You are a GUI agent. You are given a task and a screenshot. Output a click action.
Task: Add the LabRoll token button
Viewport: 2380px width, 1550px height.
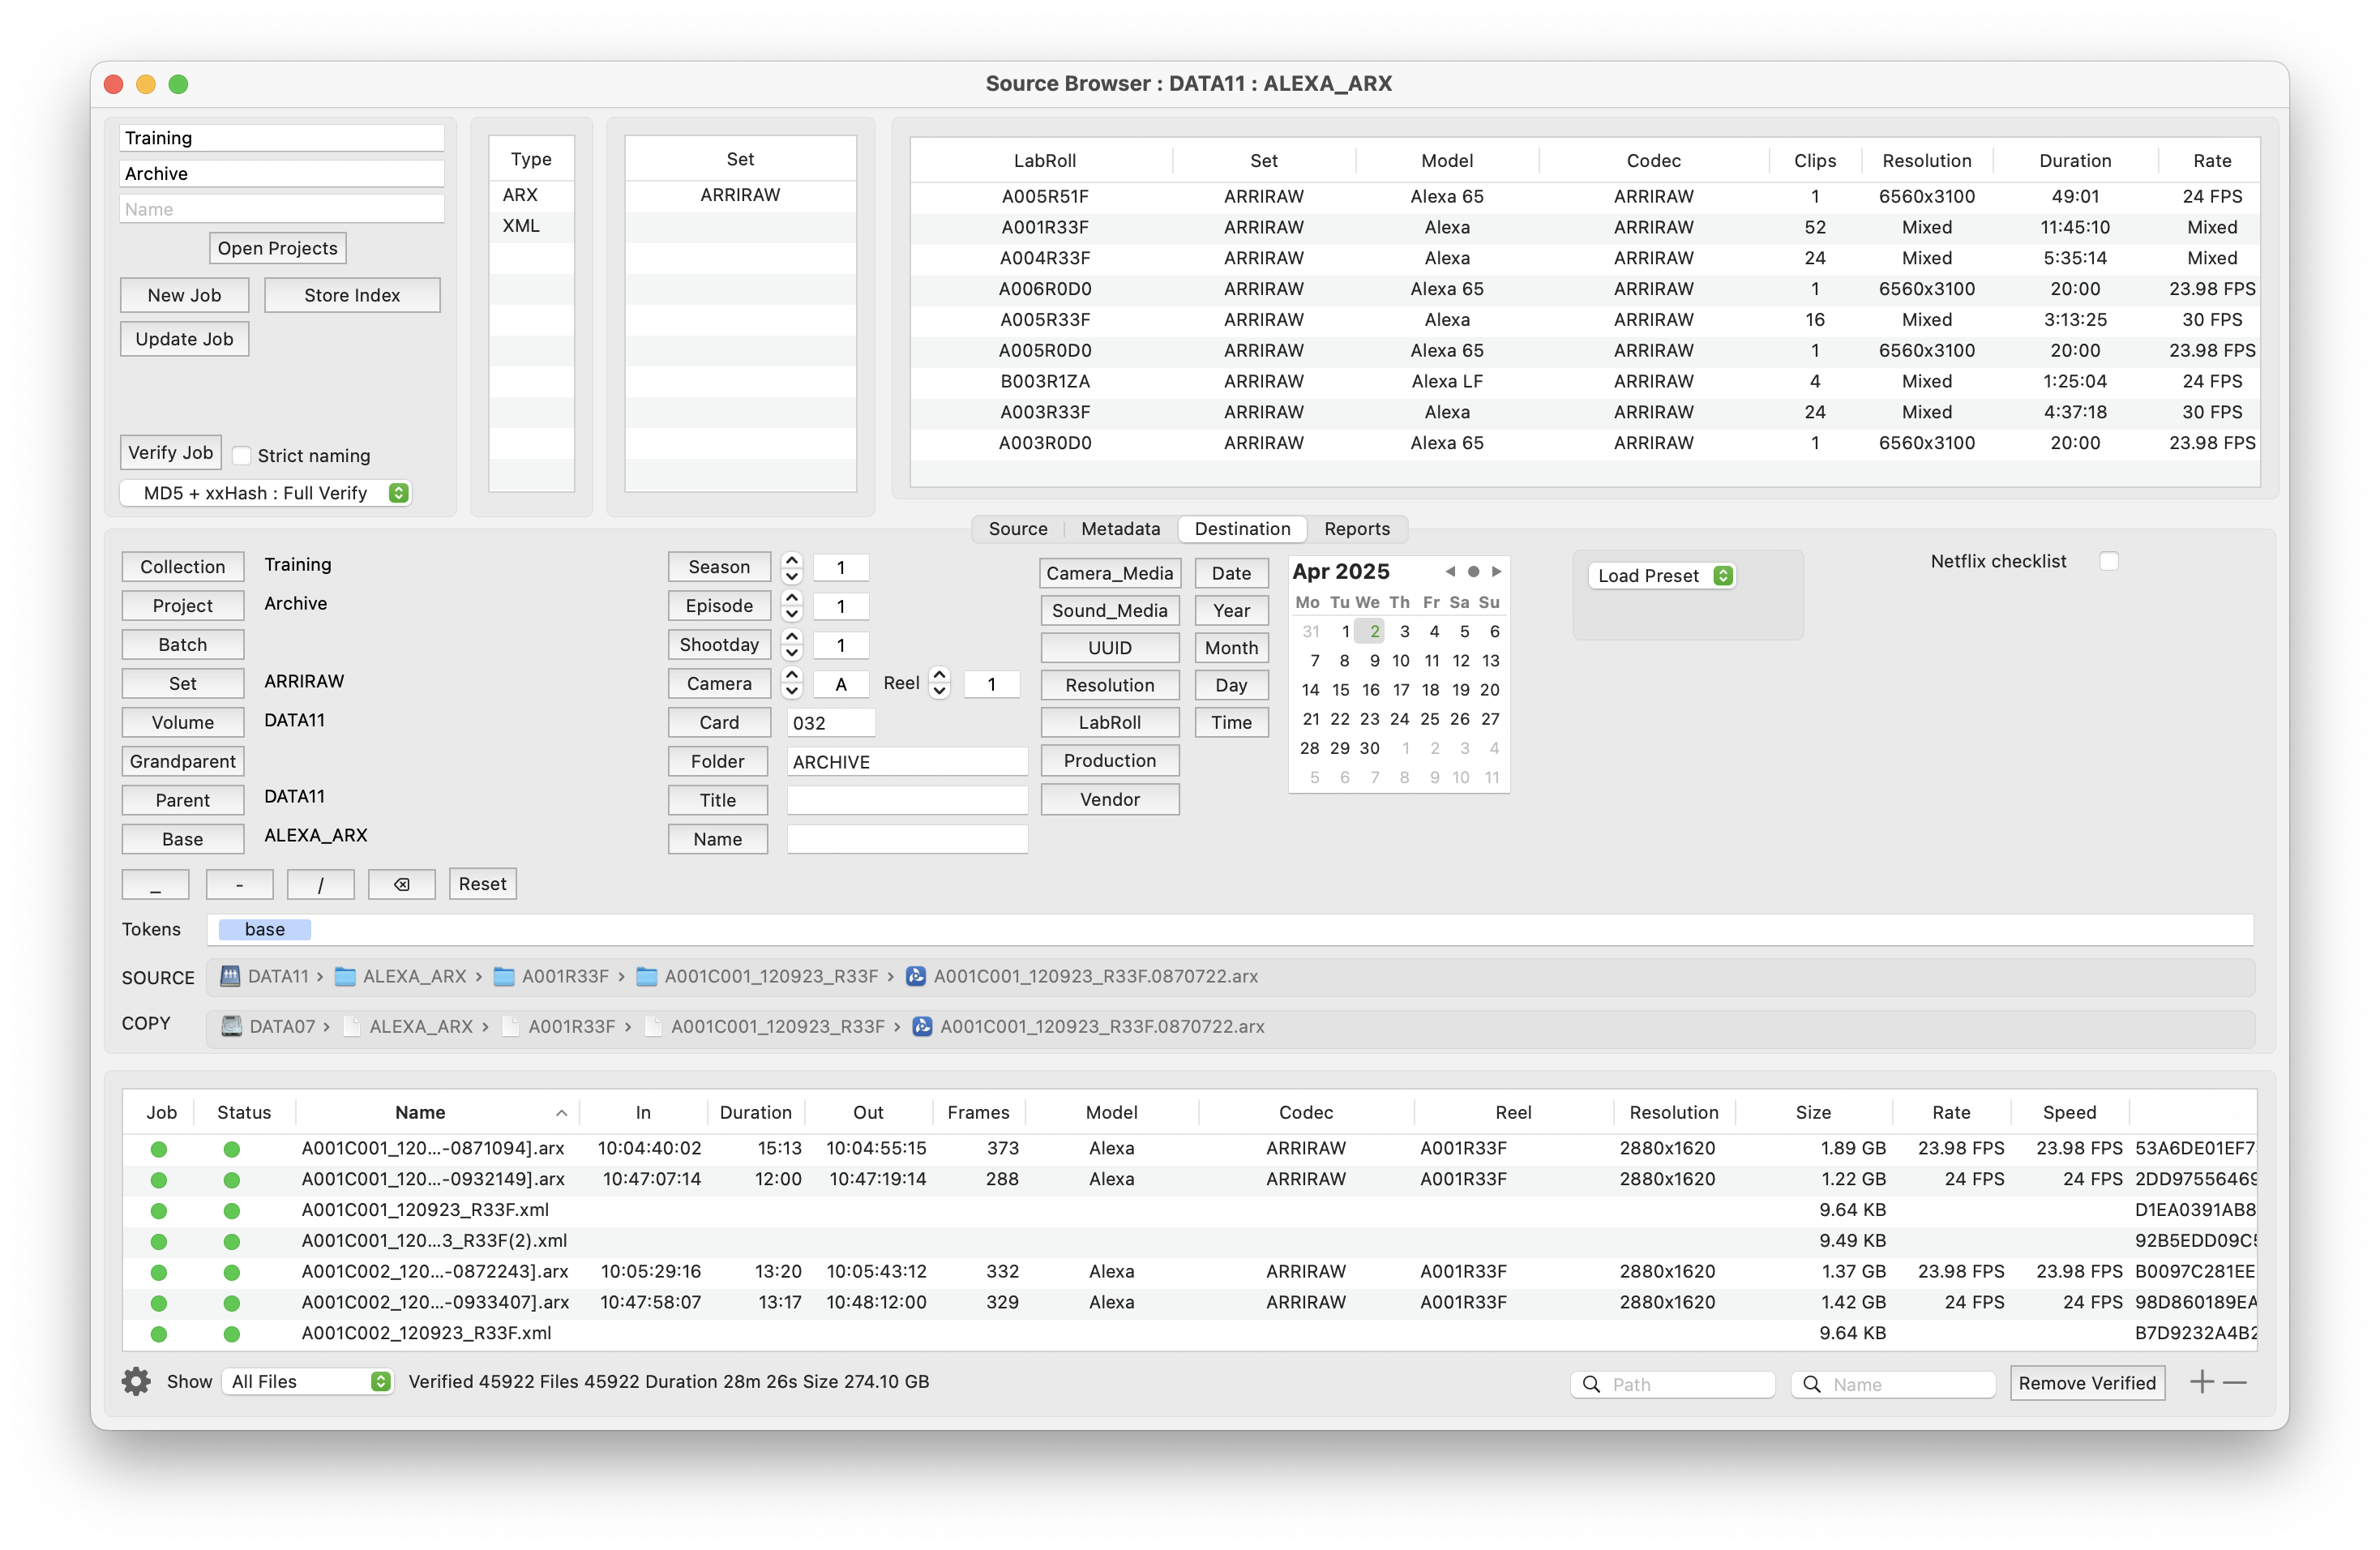click(1109, 722)
